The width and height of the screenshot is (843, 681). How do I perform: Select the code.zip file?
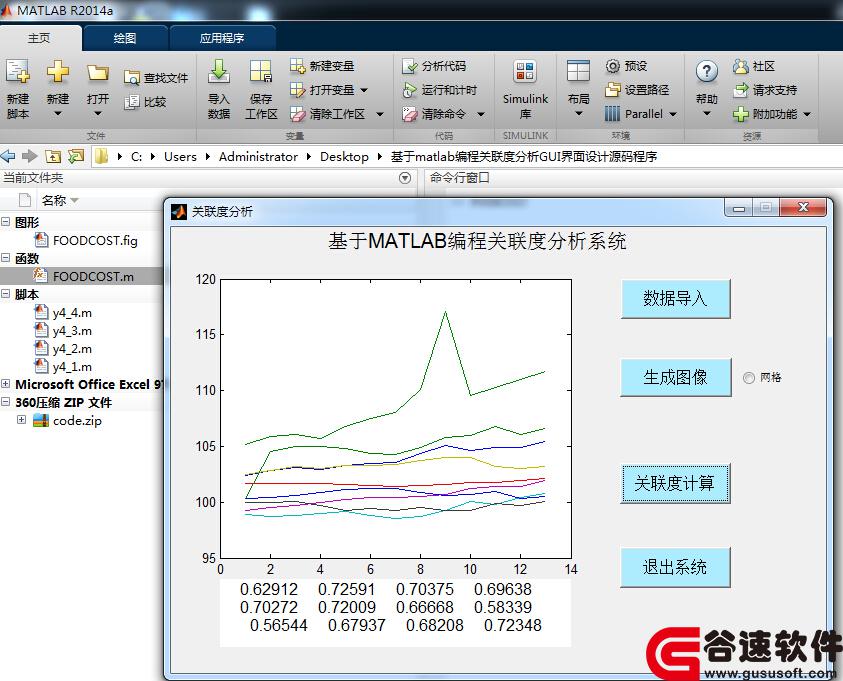pos(77,420)
